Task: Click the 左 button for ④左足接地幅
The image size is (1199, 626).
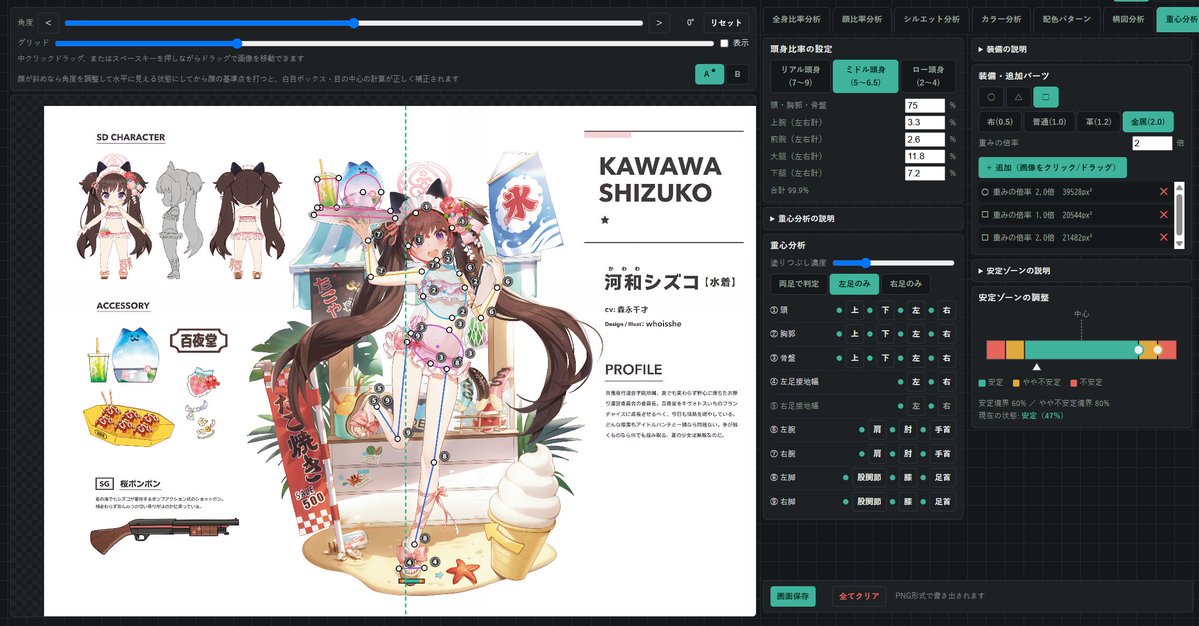Action: coord(916,381)
